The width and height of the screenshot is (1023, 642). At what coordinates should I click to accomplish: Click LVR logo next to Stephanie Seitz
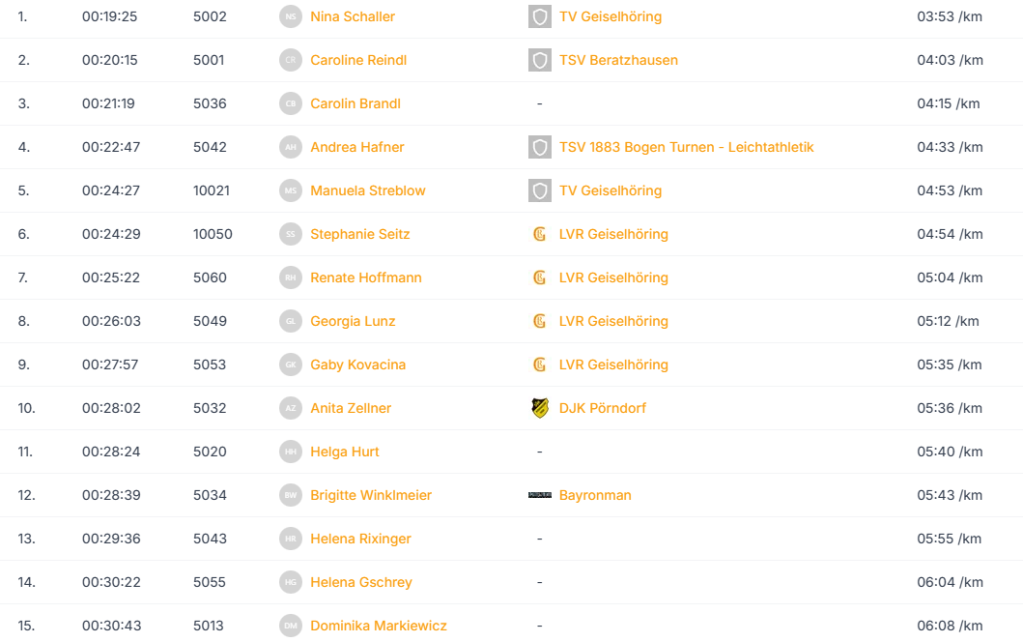(x=540, y=234)
